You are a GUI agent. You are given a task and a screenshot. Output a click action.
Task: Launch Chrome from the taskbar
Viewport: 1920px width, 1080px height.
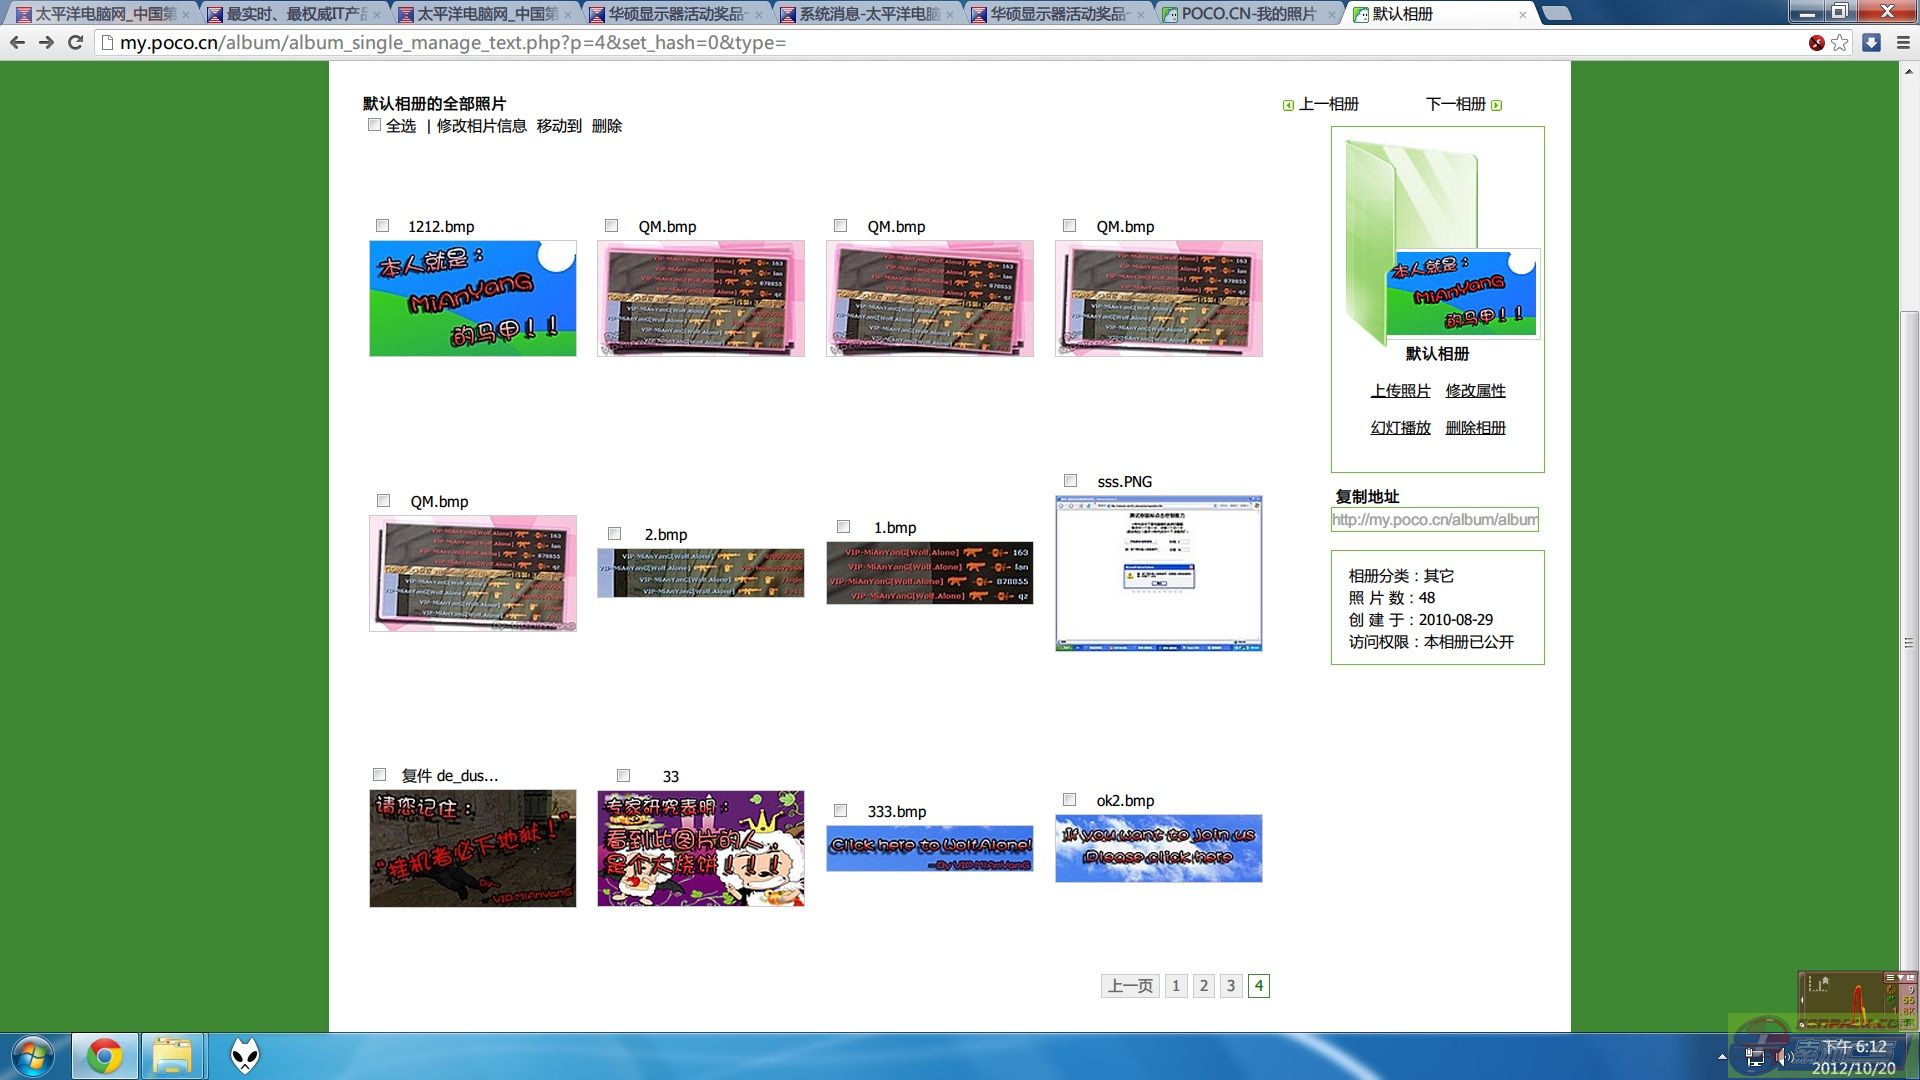[105, 1055]
